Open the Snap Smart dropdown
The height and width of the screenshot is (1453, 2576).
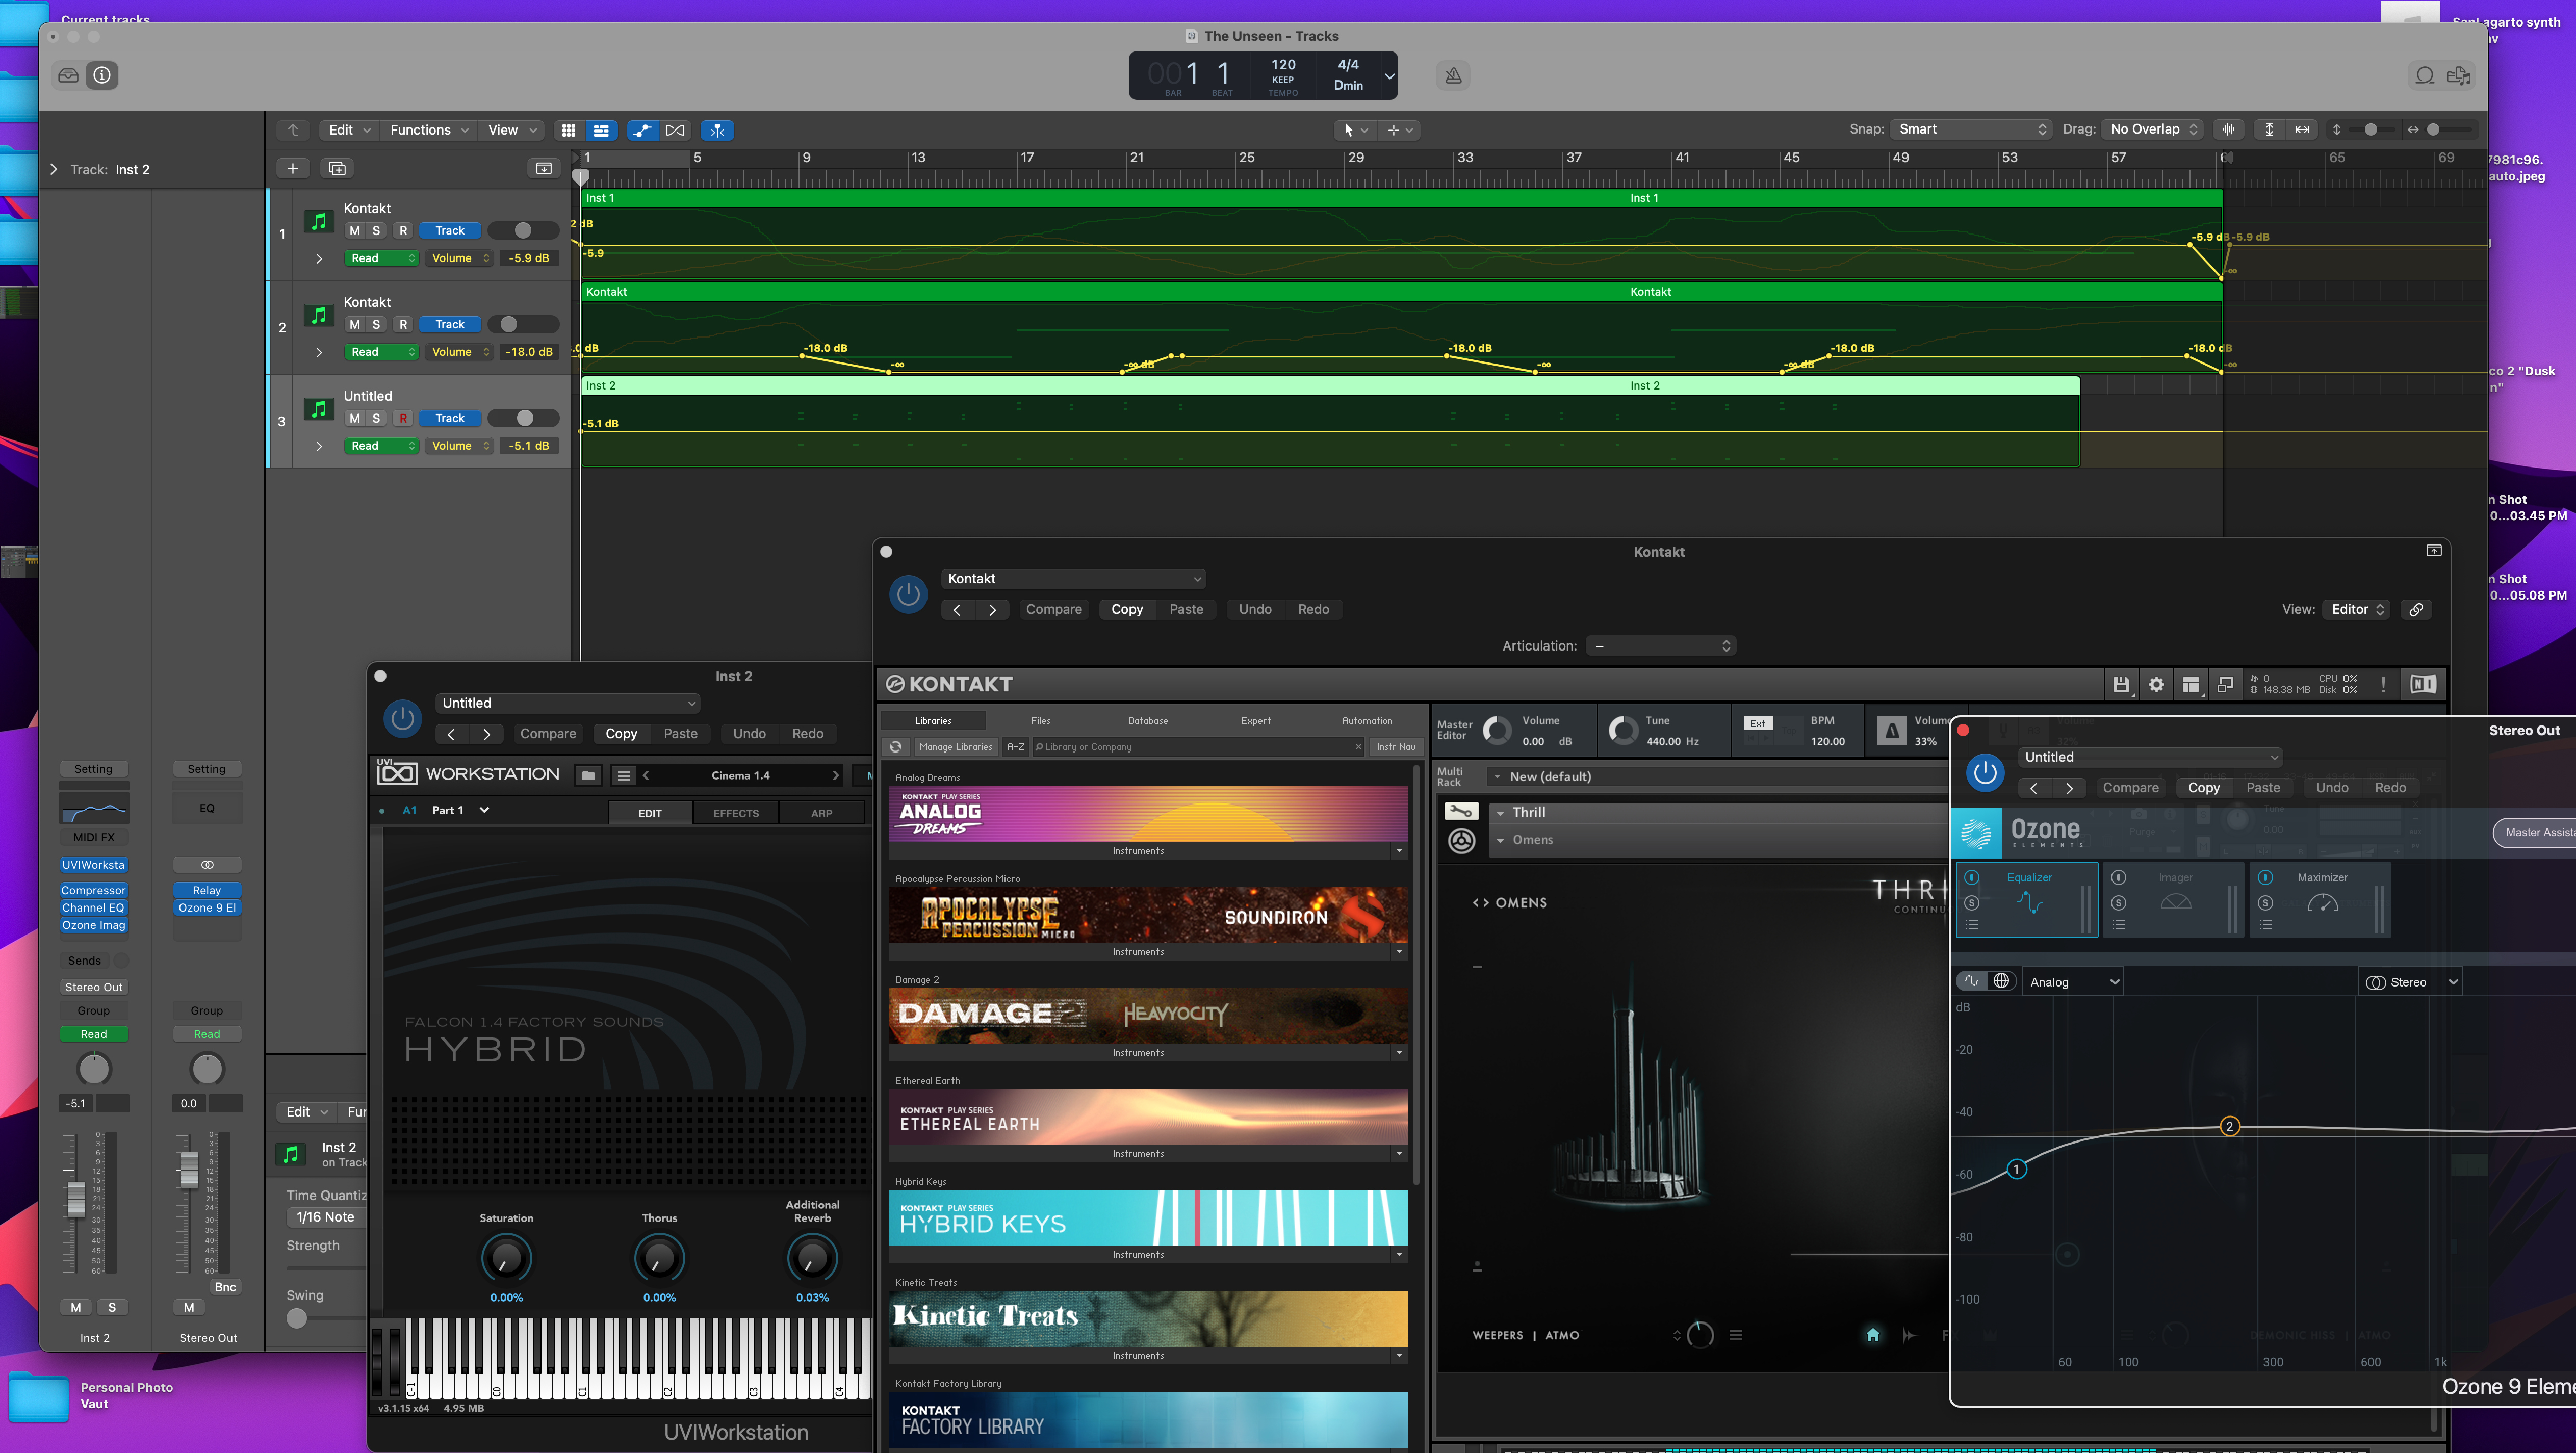coord(1971,129)
